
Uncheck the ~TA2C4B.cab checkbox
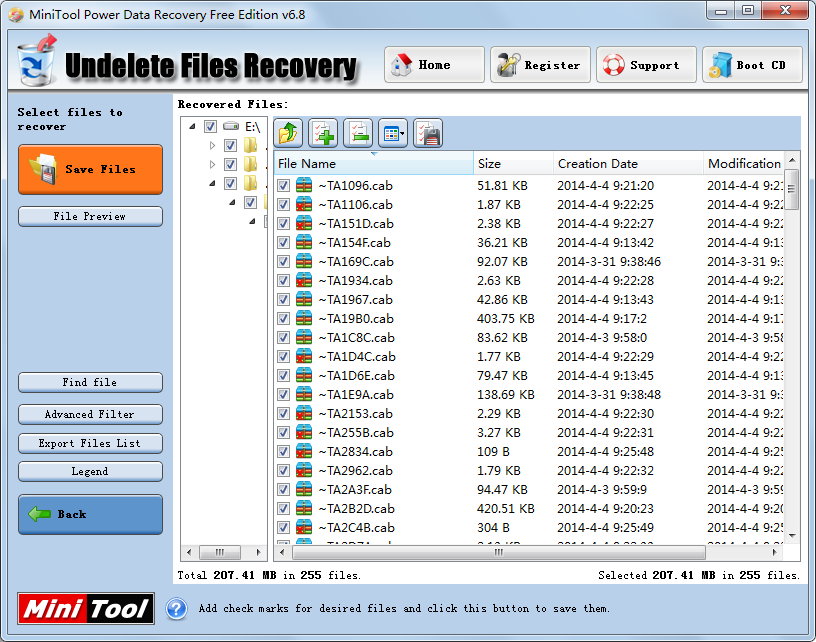point(283,528)
